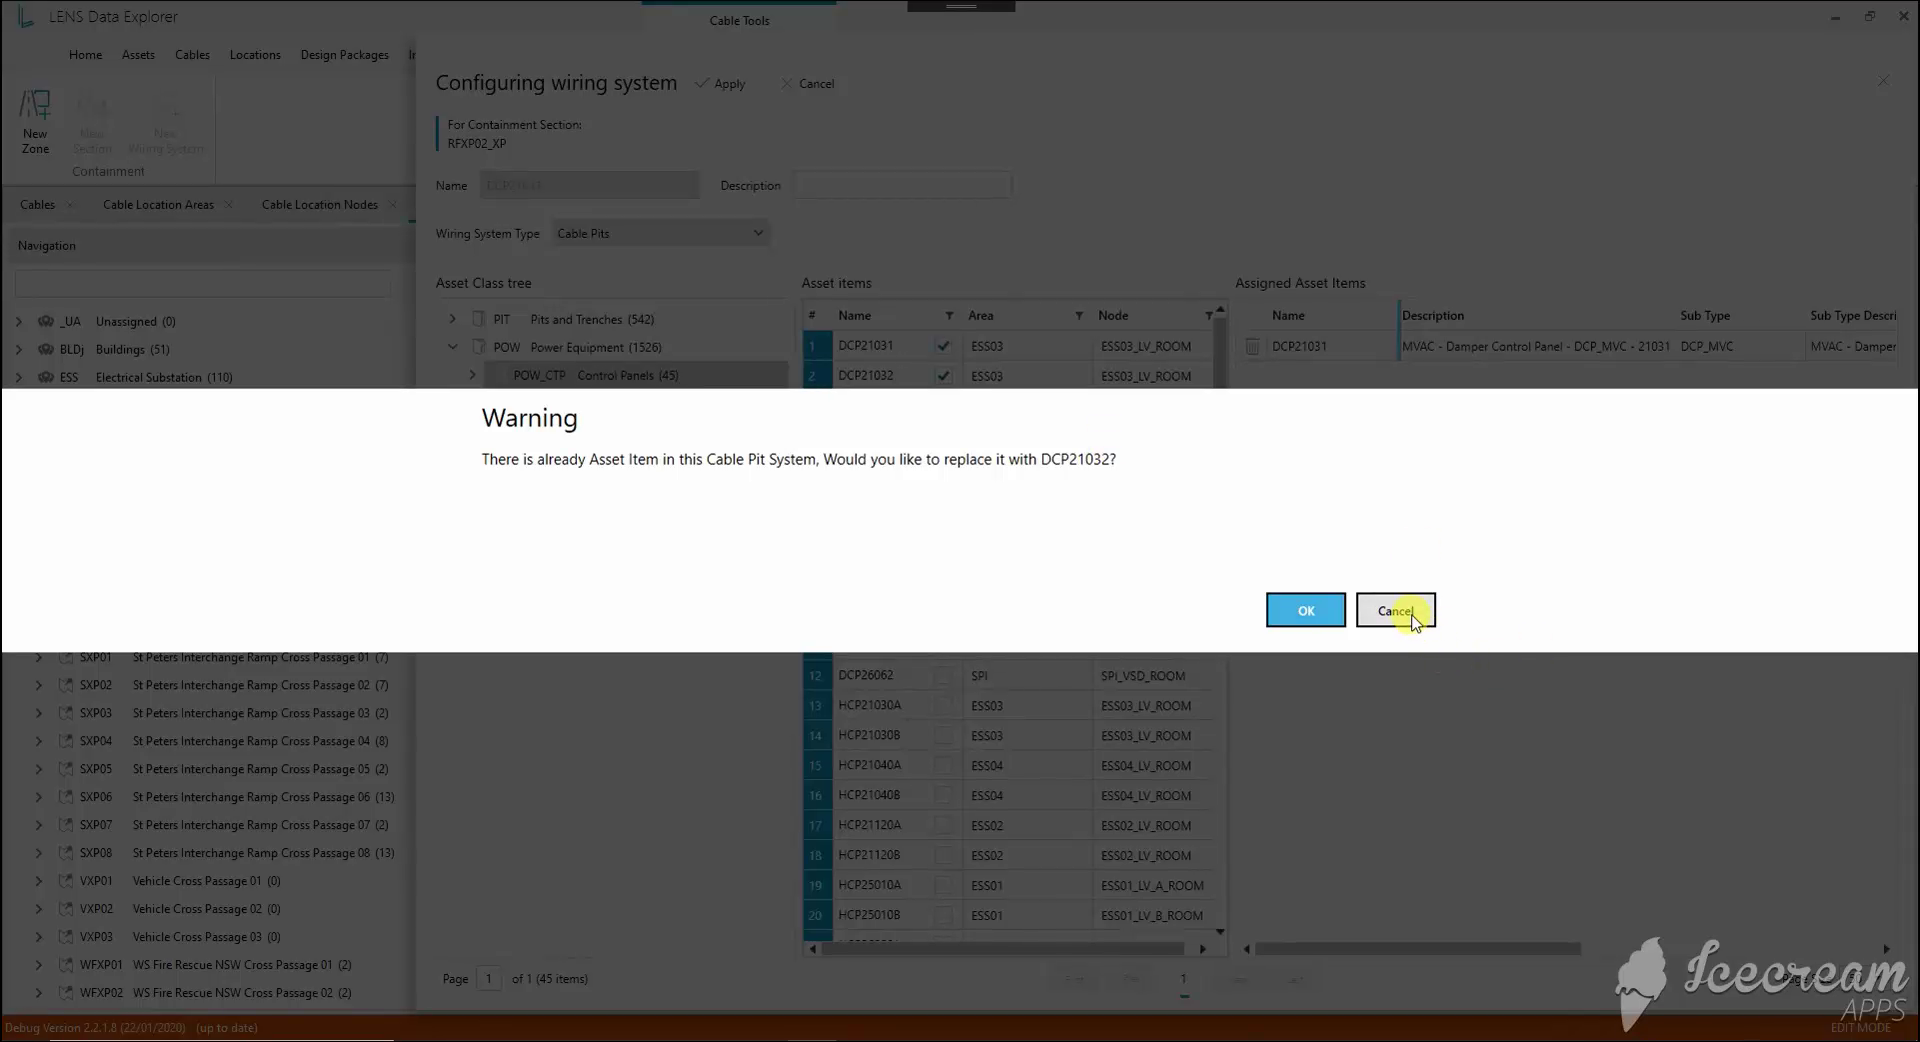The height and width of the screenshot is (1042, 1920).
Task: Click the filter icon on Name column
Action: (949, 316)
